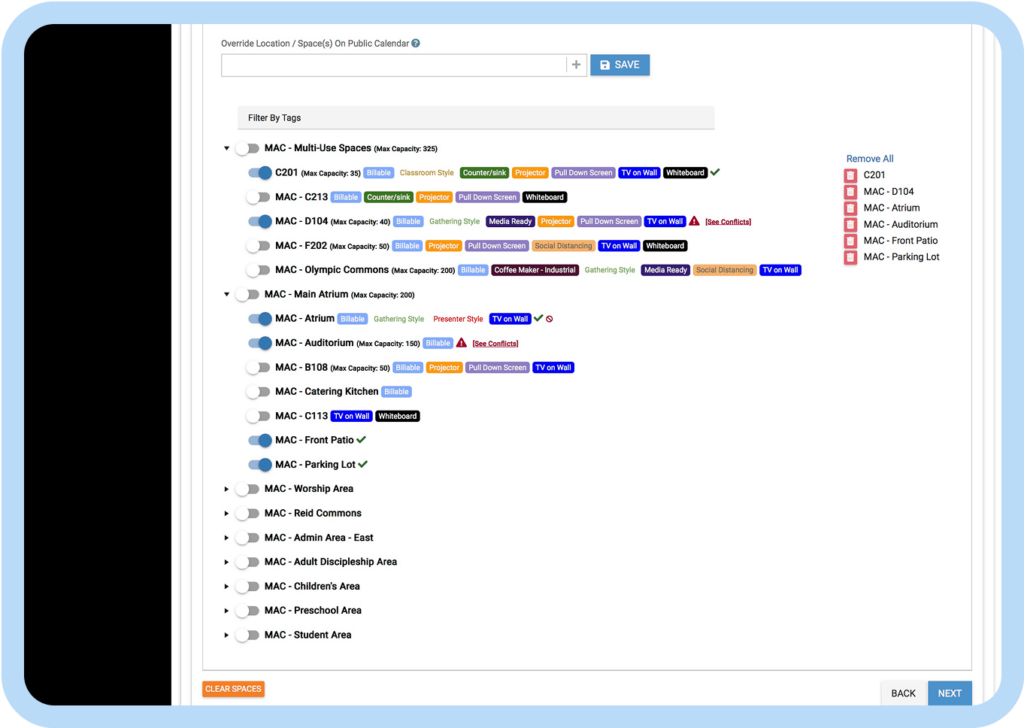This screenshot has width=1024, height=728.
Task: Remove MAC - D104 using its trash icon
Action: coord(850,192)
